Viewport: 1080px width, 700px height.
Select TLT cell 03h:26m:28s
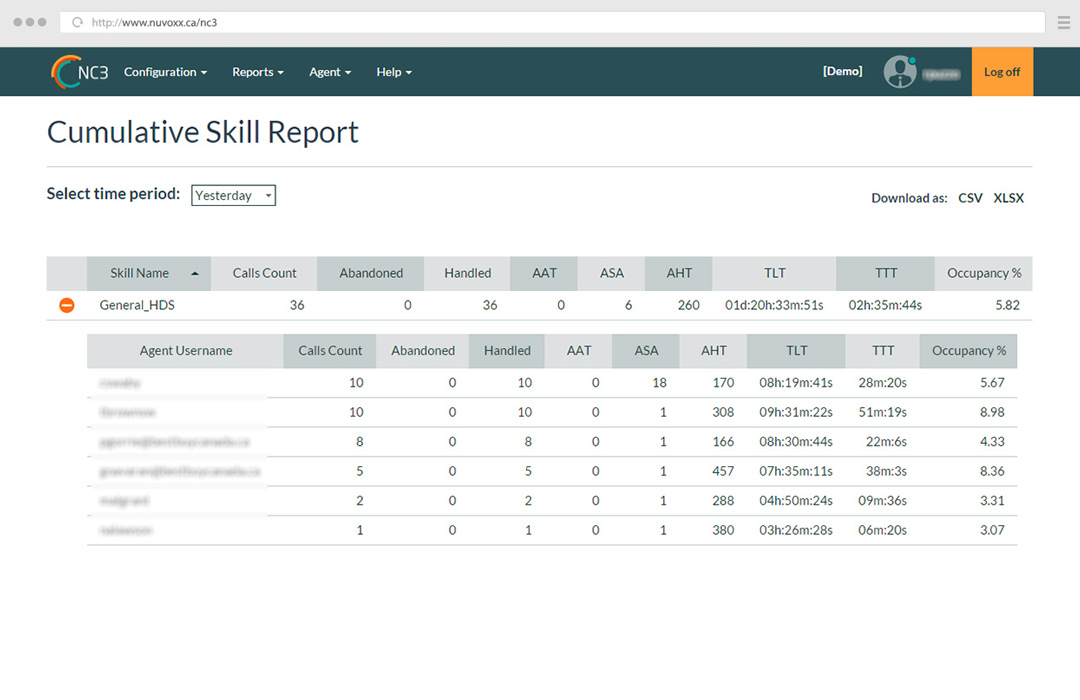coord(796,530)
